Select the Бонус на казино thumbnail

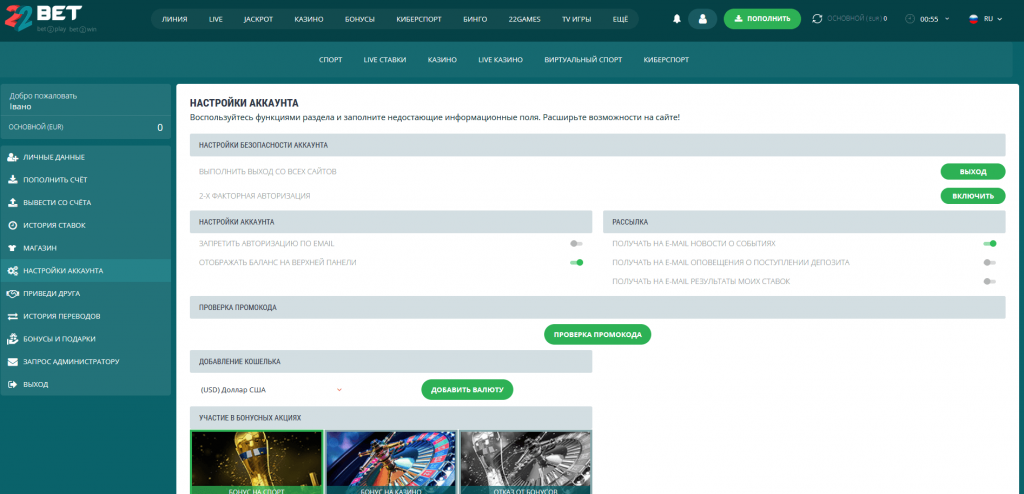coord(390,462)
